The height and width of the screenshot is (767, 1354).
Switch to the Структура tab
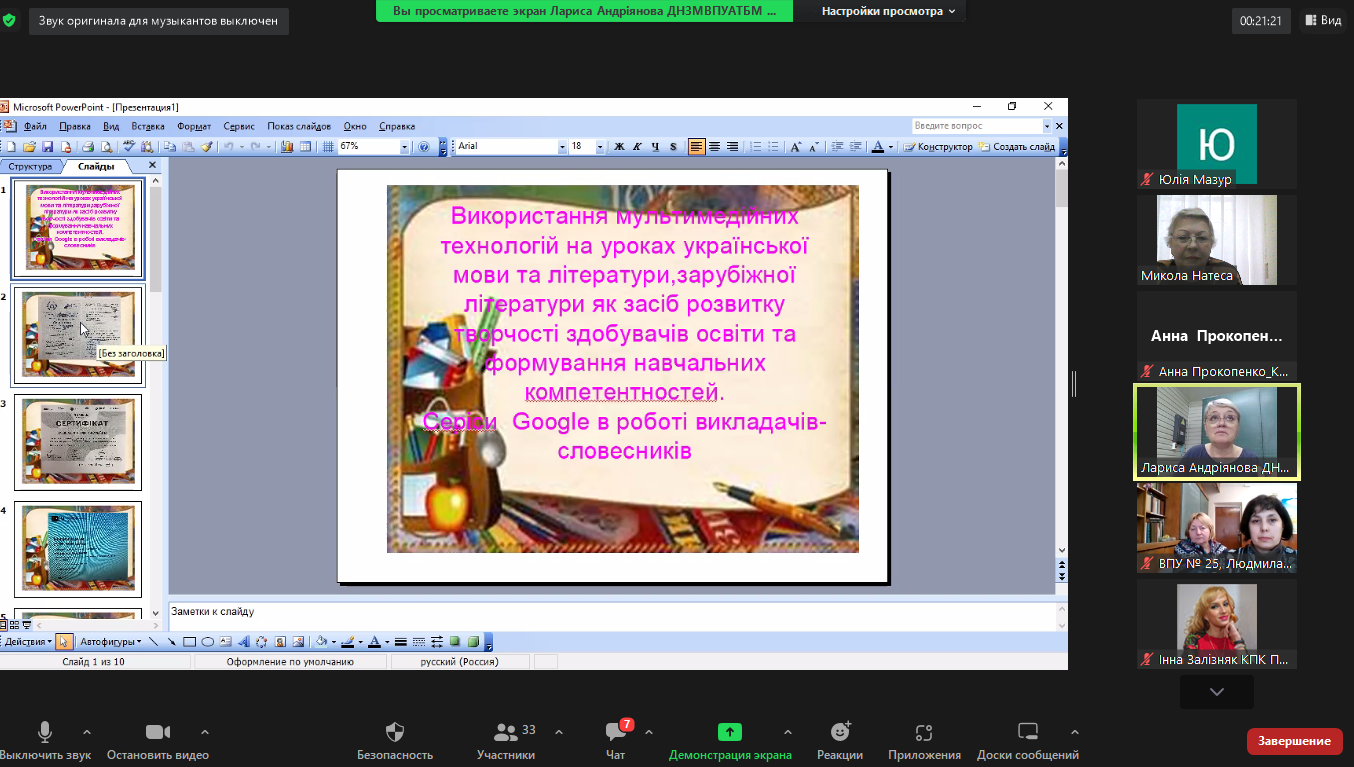point(31,166)
